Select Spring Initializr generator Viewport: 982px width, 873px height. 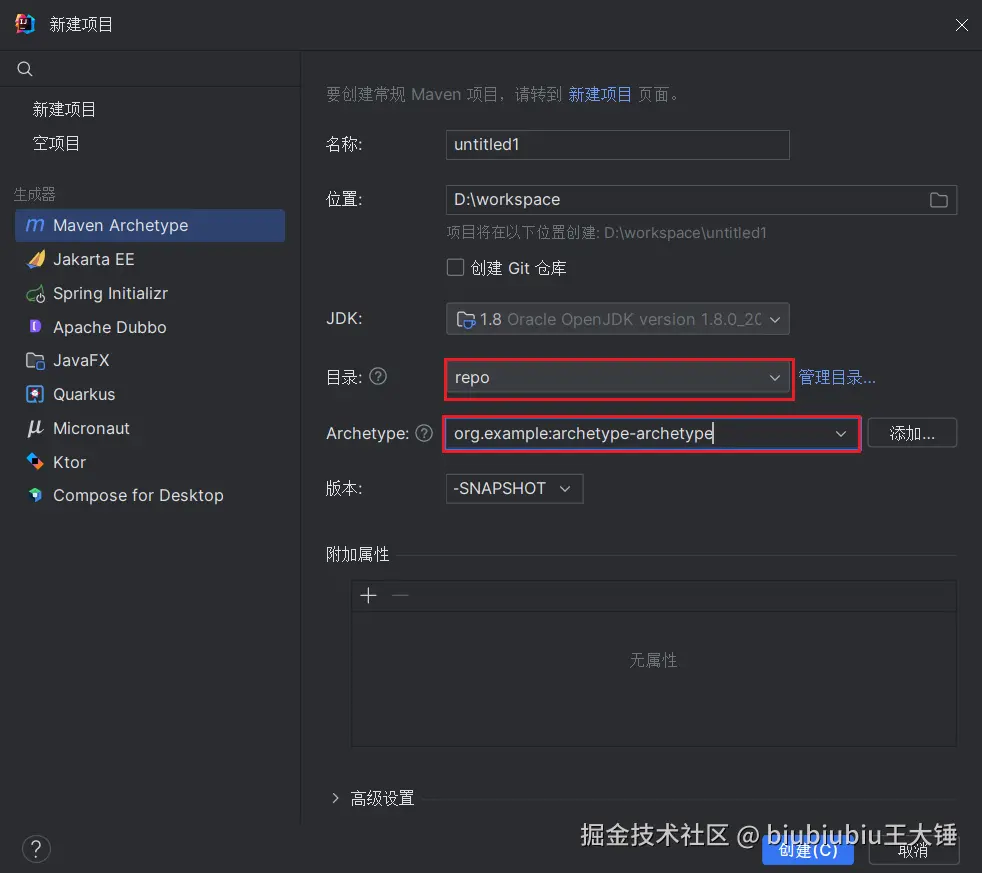click(150, 293)
